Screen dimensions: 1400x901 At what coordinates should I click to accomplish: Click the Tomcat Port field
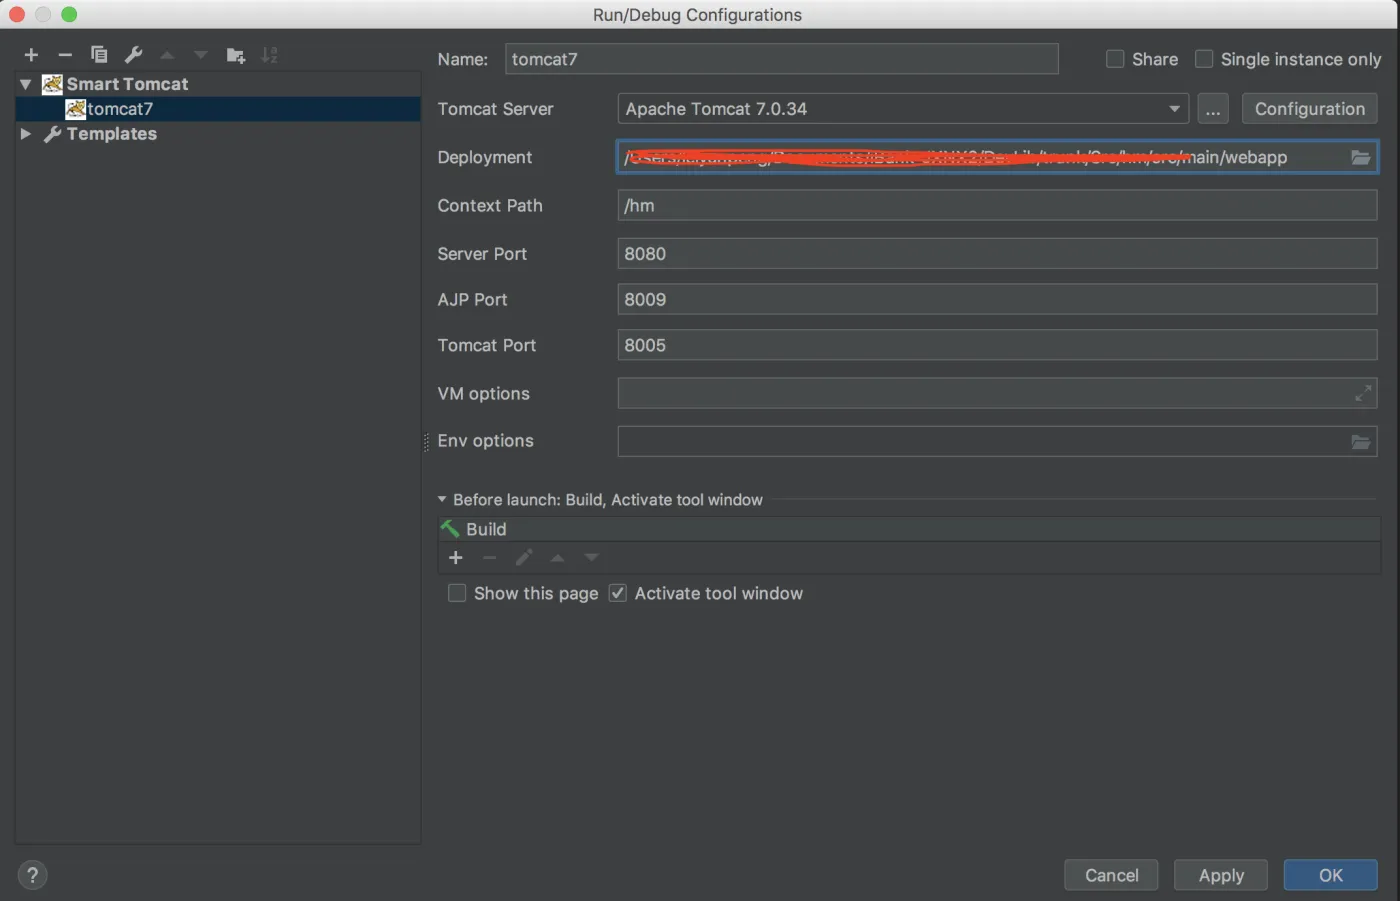pos(997,345)
